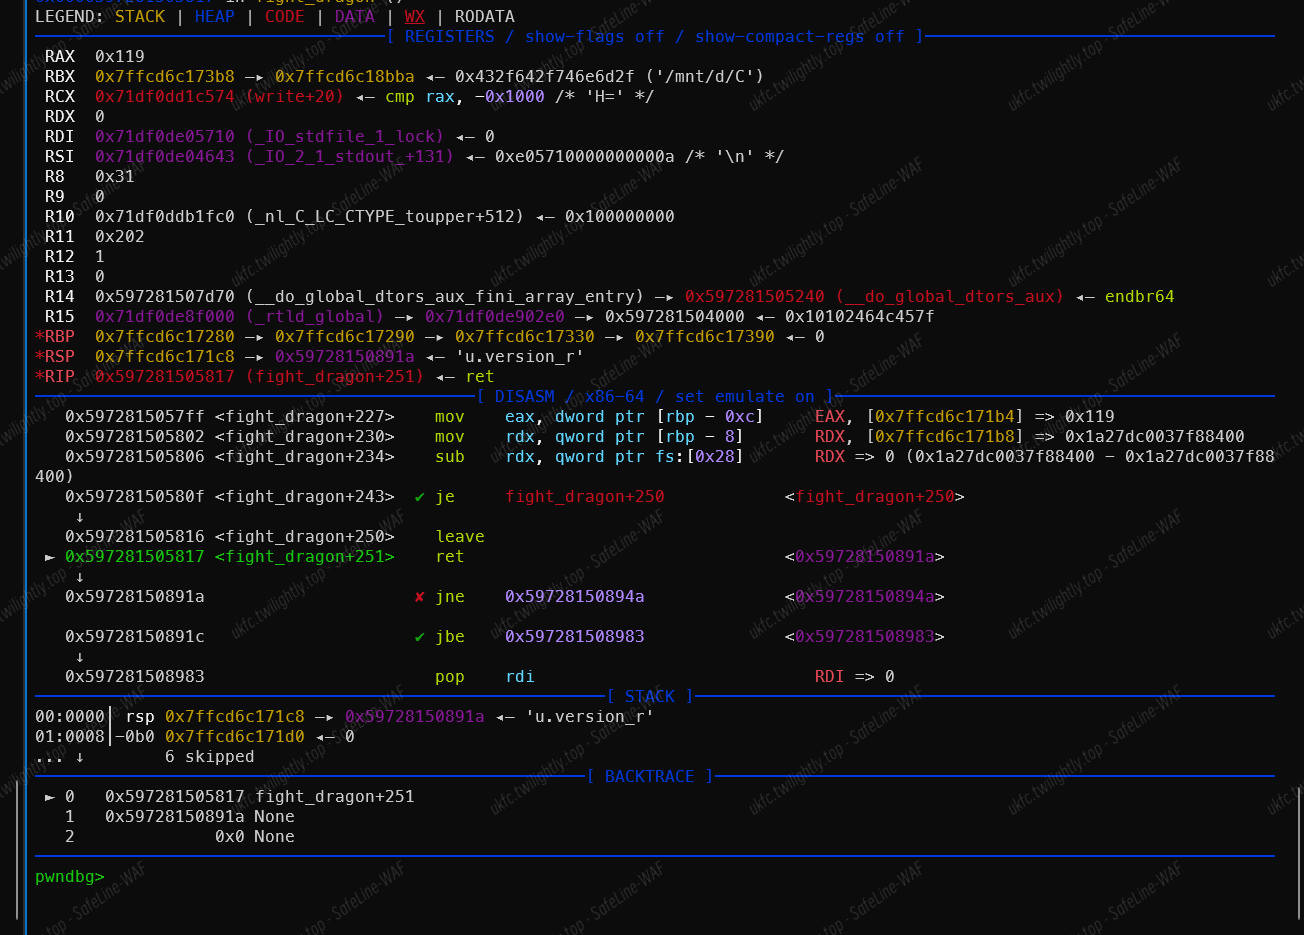The width and height of the screenshot is (1304, 935).
Task: Select the BACKTRACE section header
Action: pyautogui.click(x=649, y=777)
